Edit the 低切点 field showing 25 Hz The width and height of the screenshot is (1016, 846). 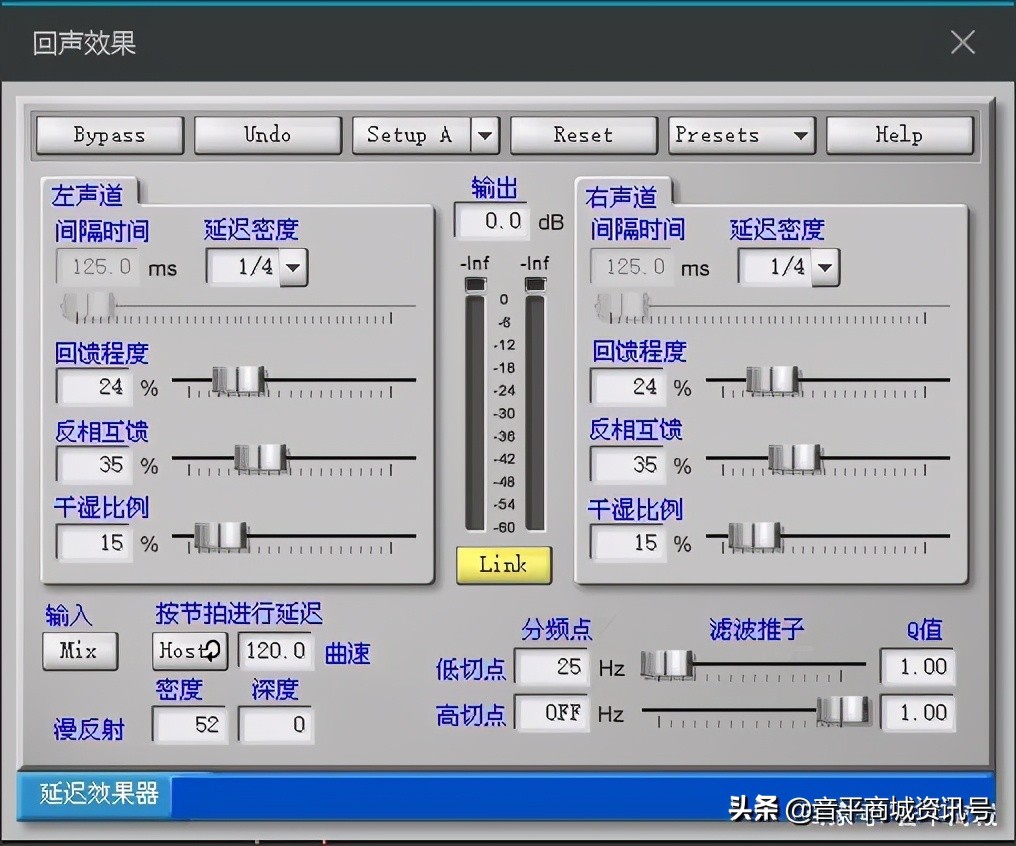click(551, 666)
